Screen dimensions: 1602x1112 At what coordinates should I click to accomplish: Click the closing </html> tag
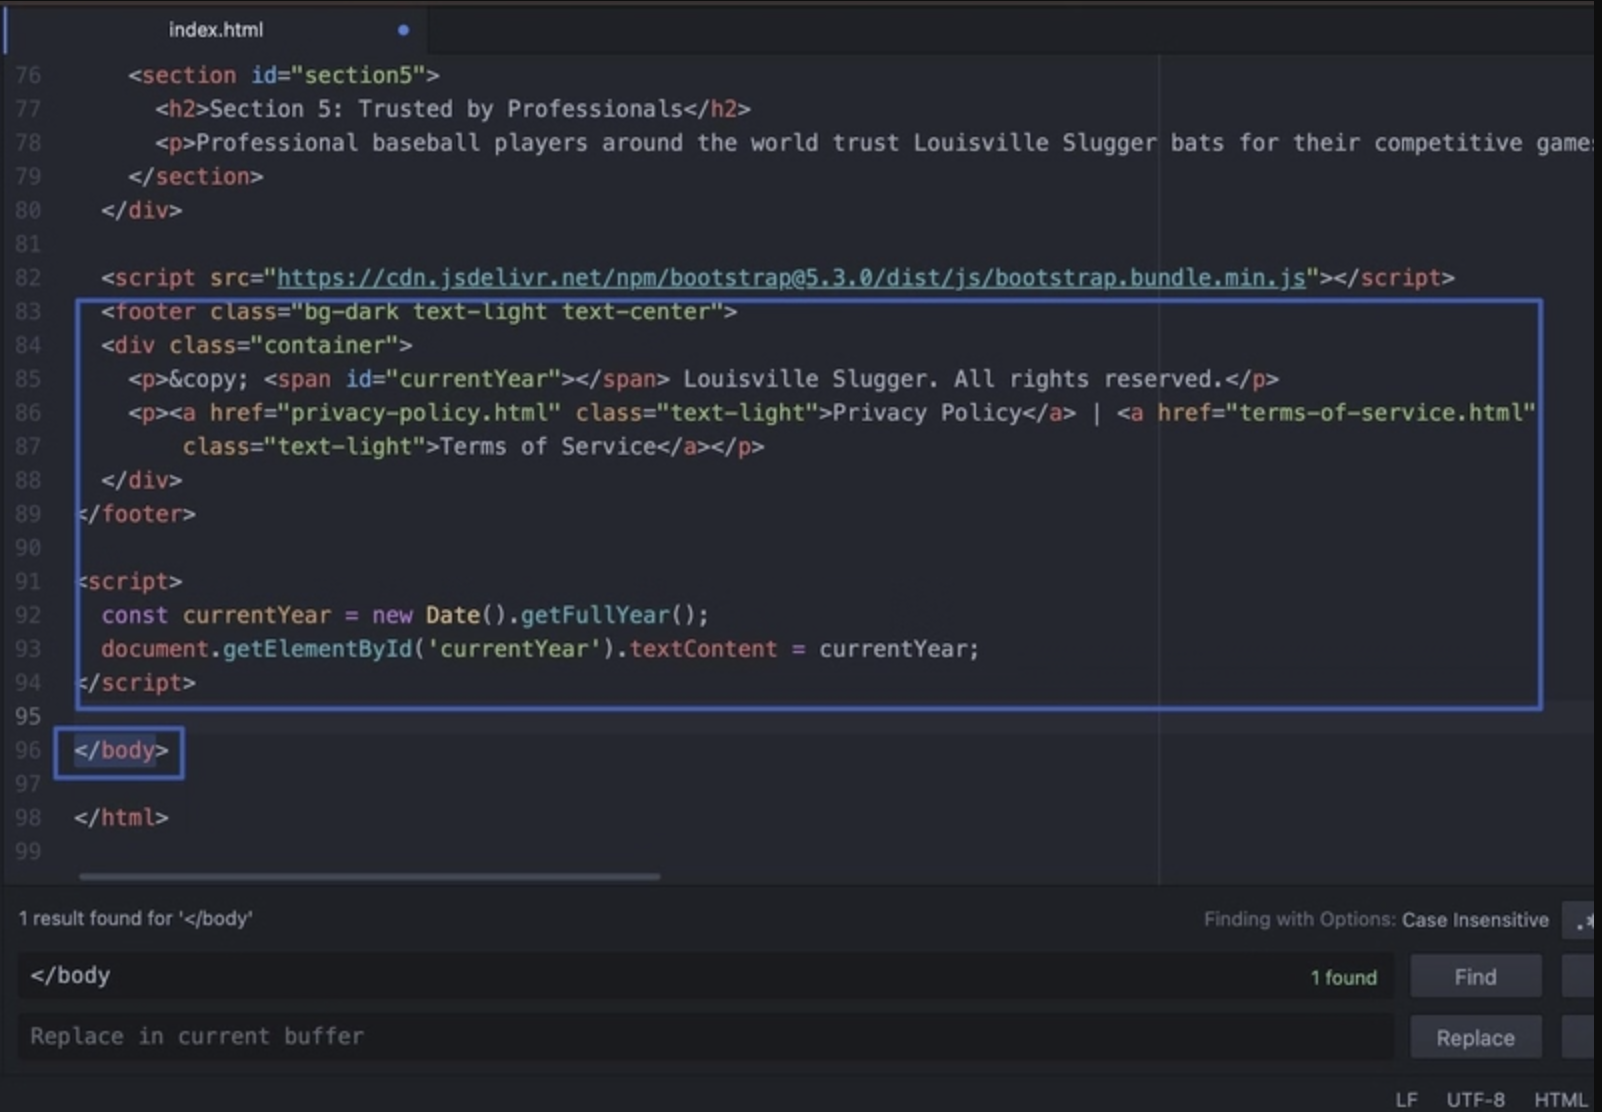click(121, 818)
